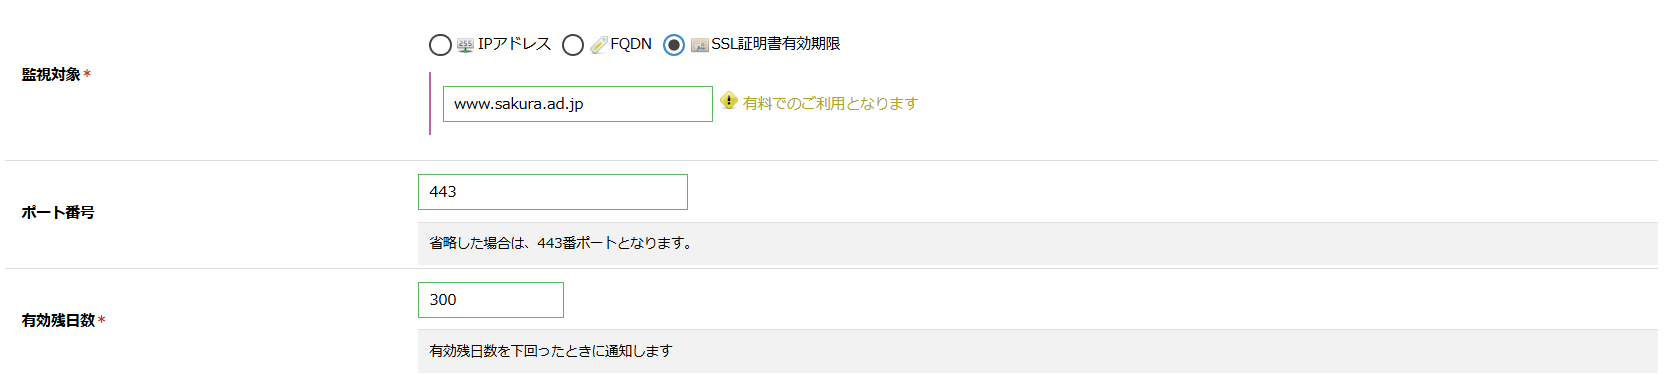Click the FQDN label text
The height and width of the screenshot is (374, 1668).
click(x=631, y=44)
